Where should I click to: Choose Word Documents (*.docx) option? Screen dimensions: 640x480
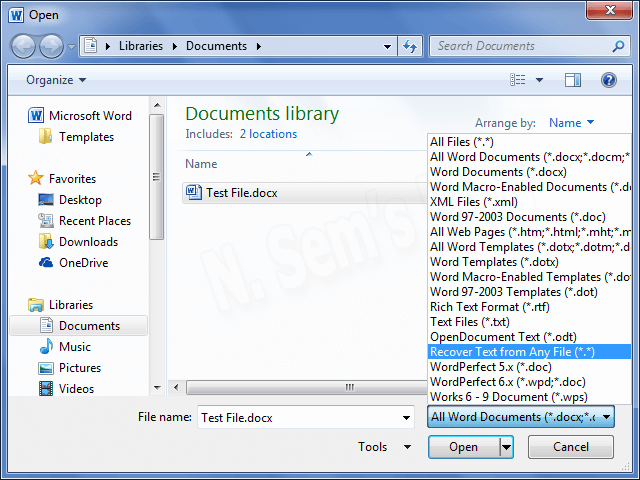[x=529, y=172]
